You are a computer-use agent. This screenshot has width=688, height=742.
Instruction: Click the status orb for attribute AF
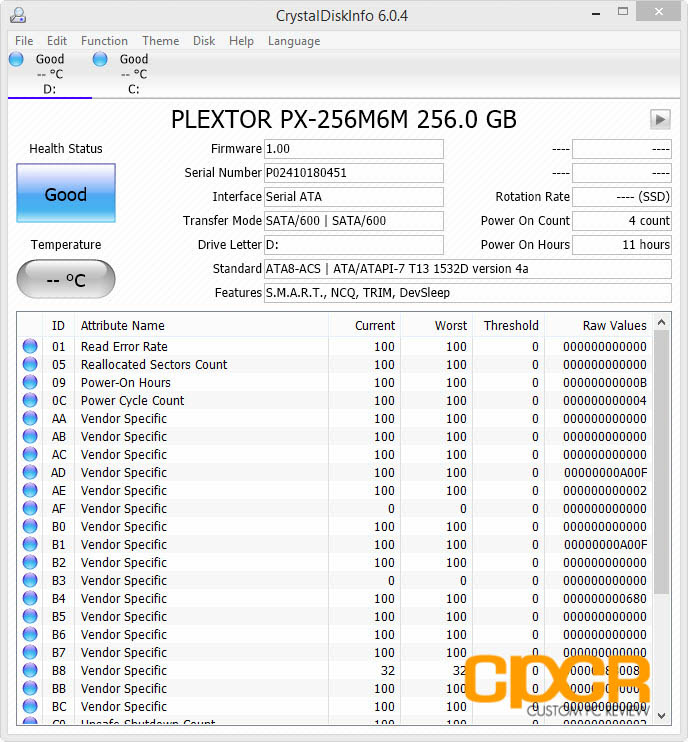(30, 508)
